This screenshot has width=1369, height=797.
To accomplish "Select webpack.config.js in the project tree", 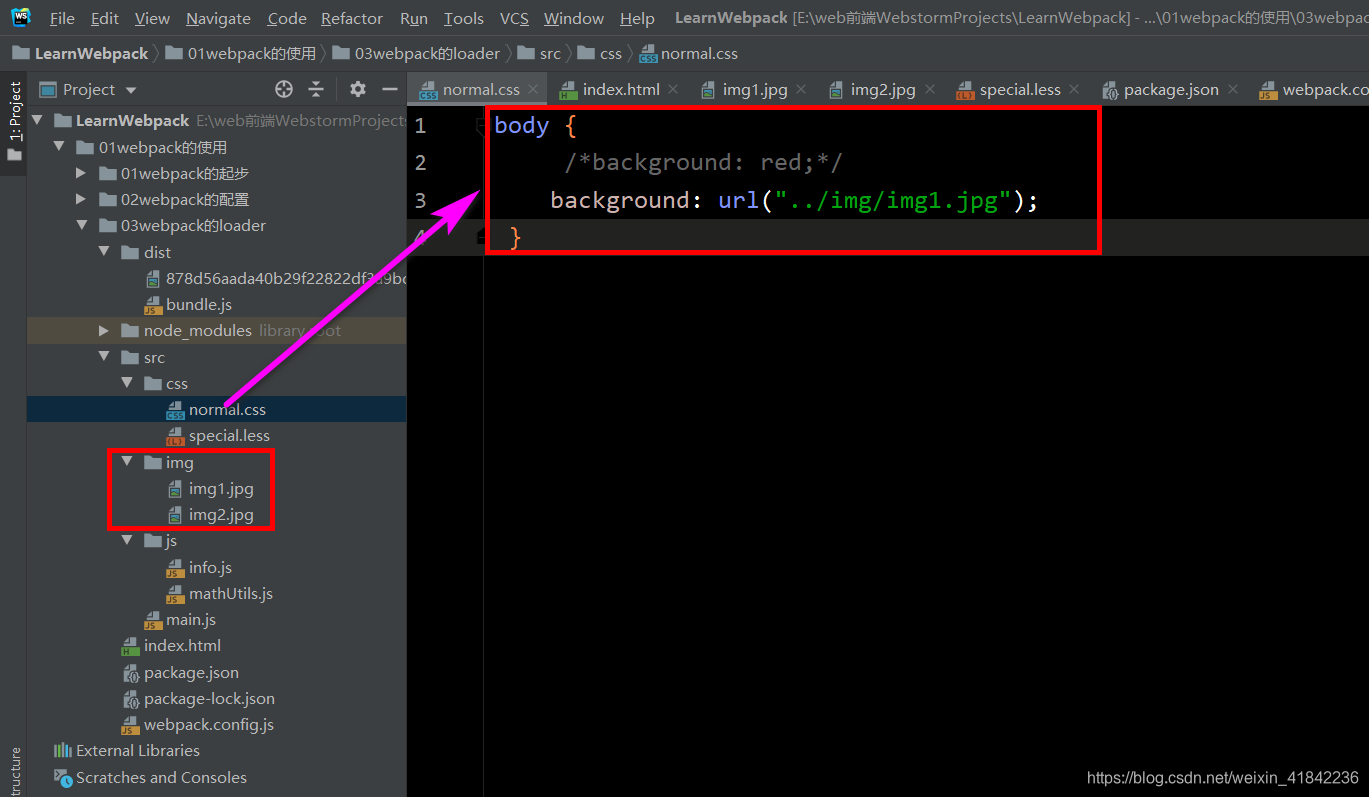I will click(x=209, y=724).
